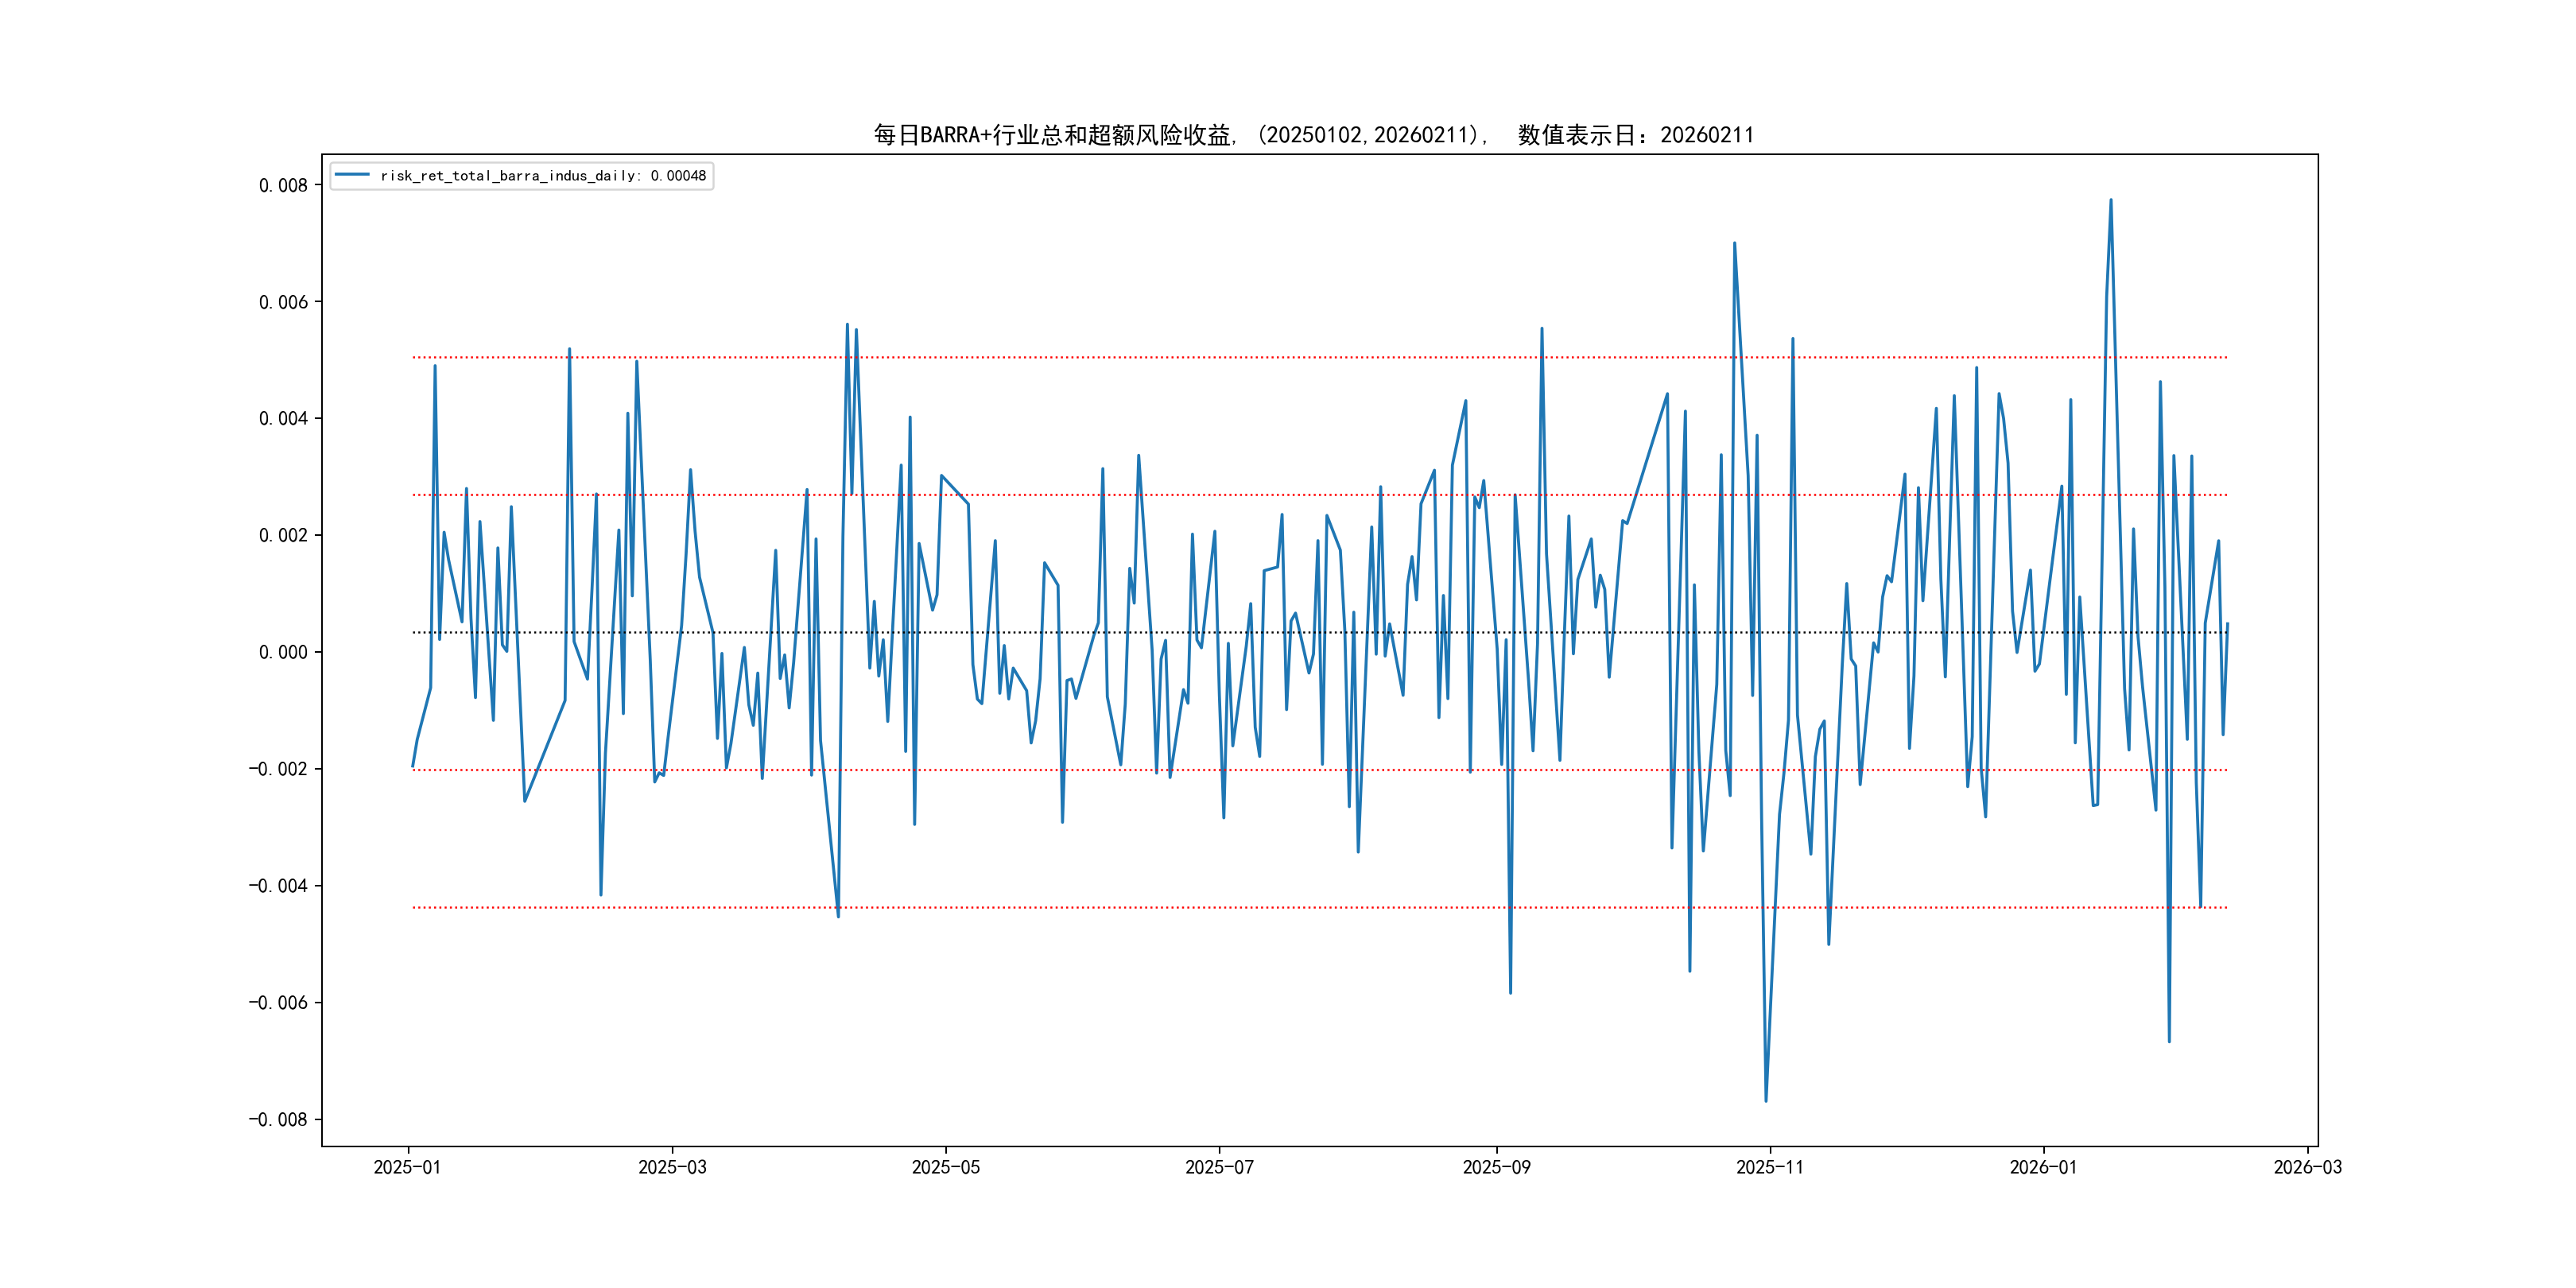Screen dimensions: 2576x1288
Task: Click the 2026-01 x-axis label
Action: (x=2043, y=1167)
